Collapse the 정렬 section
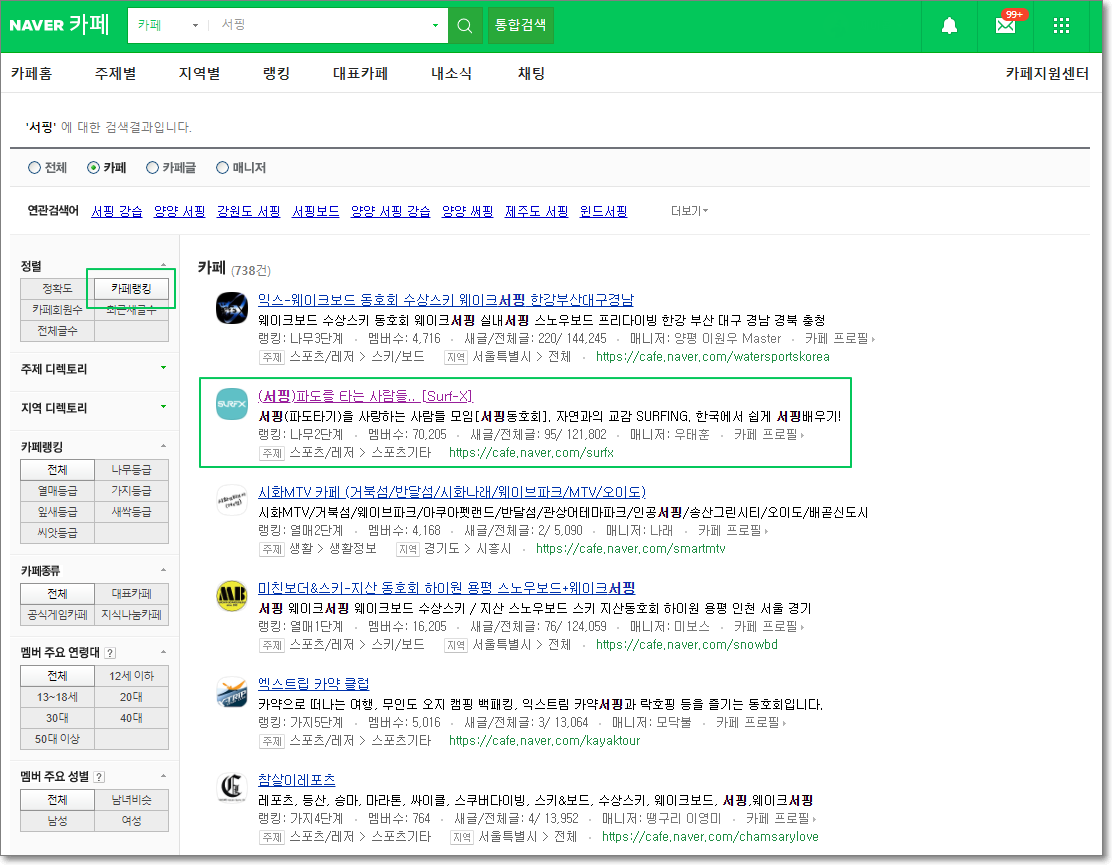The image size is (1112, 865). 164,266
